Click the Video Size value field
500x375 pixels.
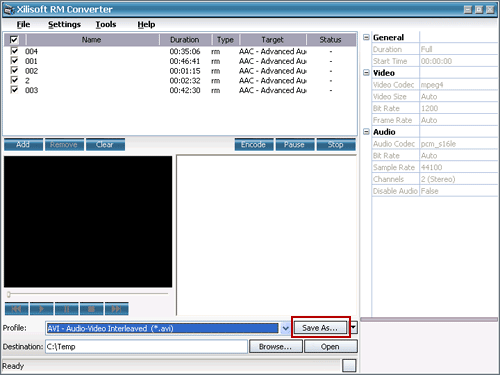[x=458, y=97]
